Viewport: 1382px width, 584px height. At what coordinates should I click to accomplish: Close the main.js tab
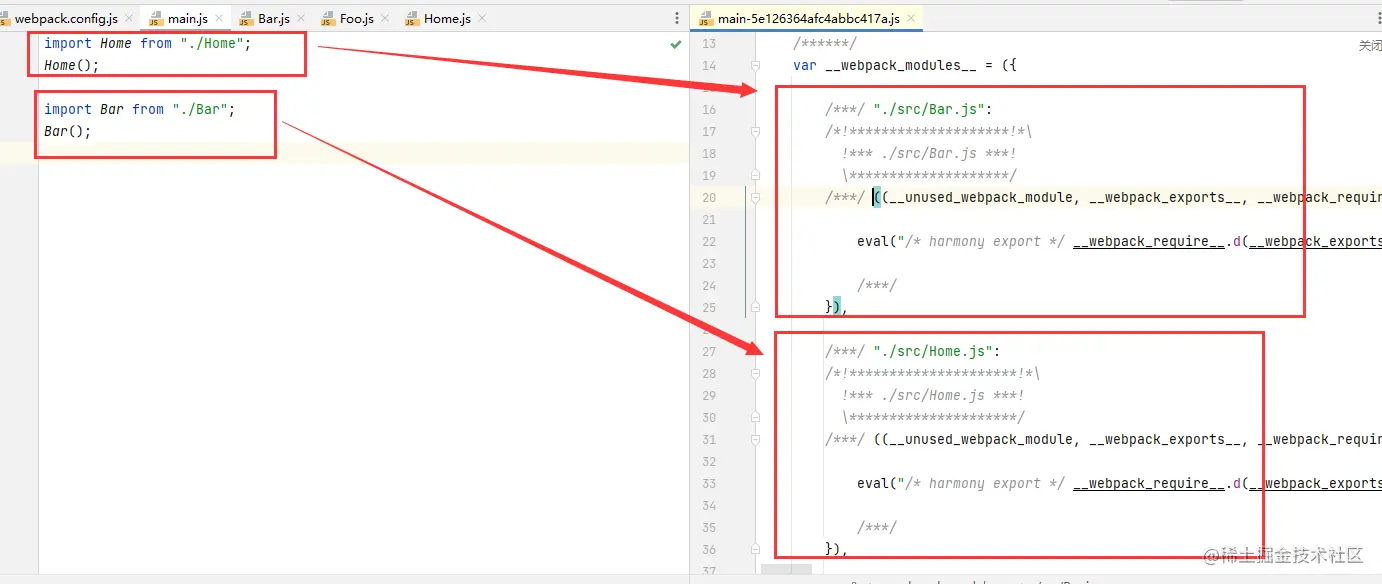(x=217, y=18)
